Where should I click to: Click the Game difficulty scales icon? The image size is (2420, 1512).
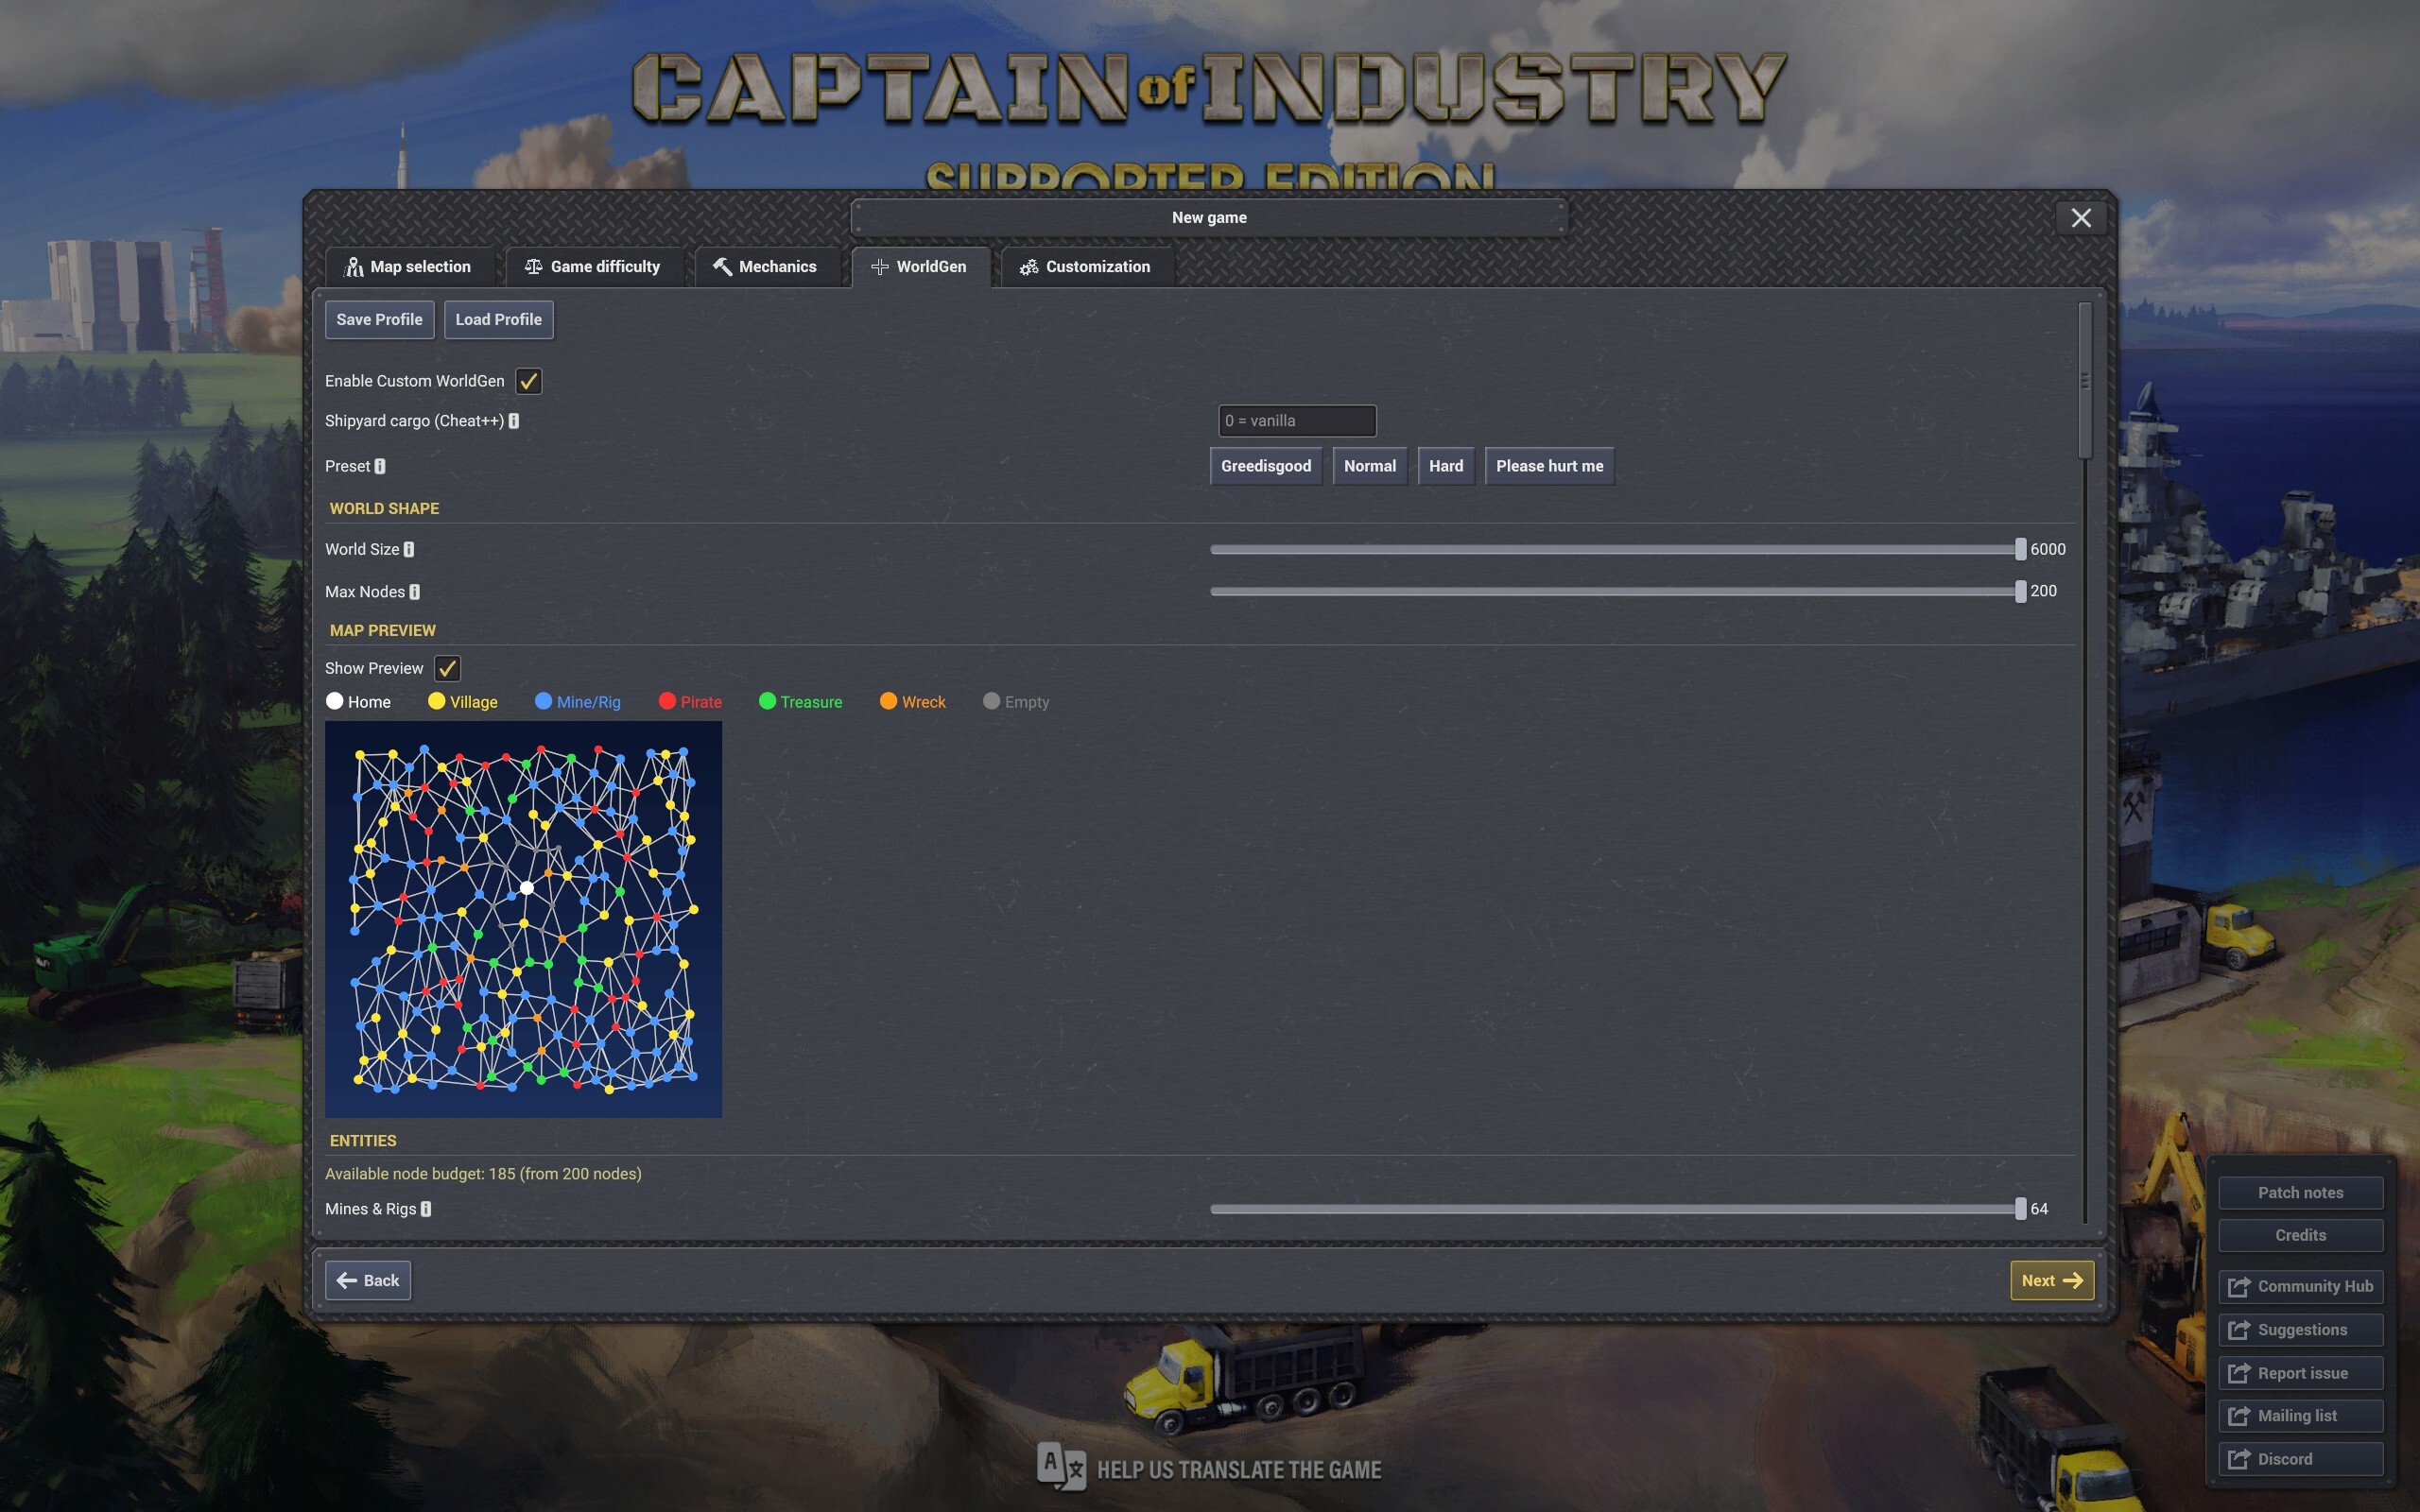(x=534, y=267)
